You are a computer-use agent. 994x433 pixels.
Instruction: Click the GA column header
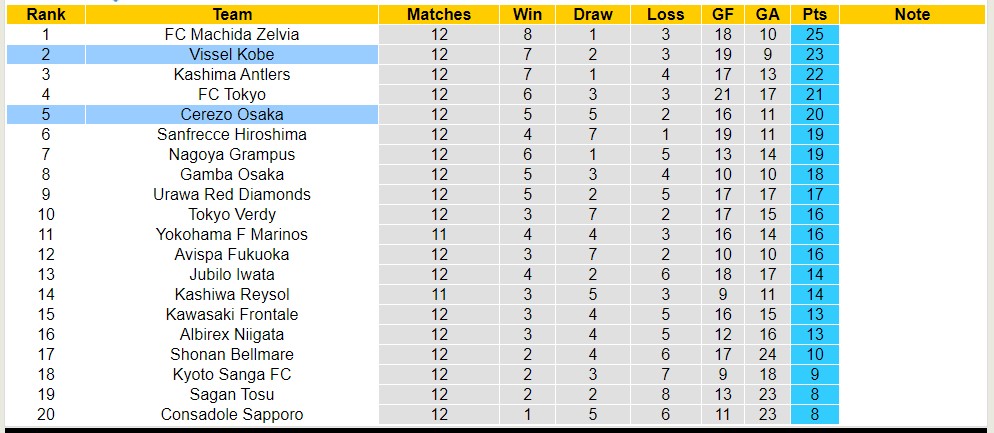(768, 14)
